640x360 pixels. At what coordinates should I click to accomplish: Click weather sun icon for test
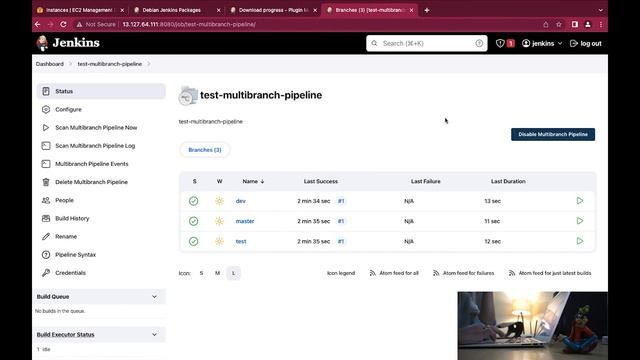(219, 241)
